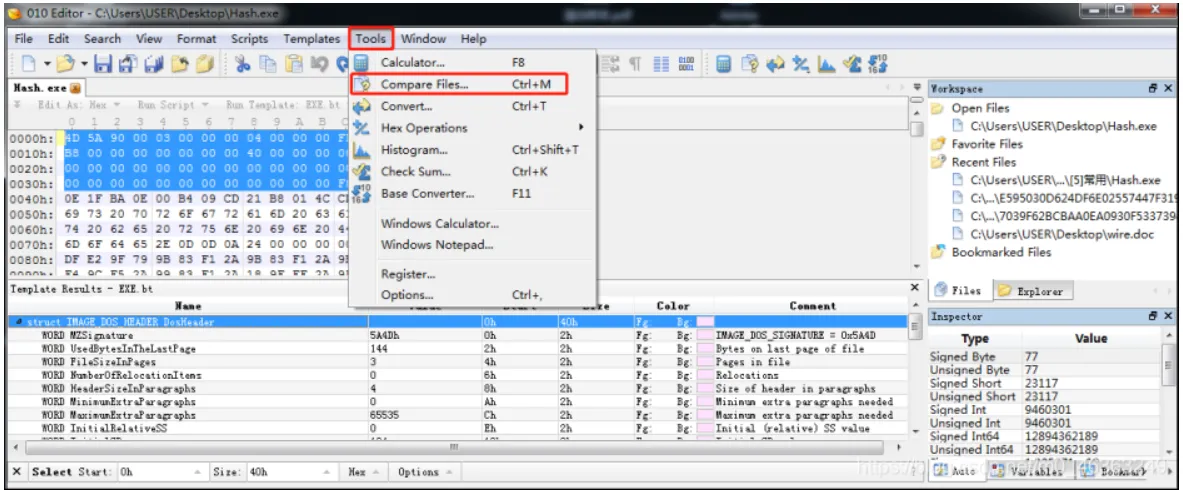Open the Scripts menu

(x=249, y=39)
